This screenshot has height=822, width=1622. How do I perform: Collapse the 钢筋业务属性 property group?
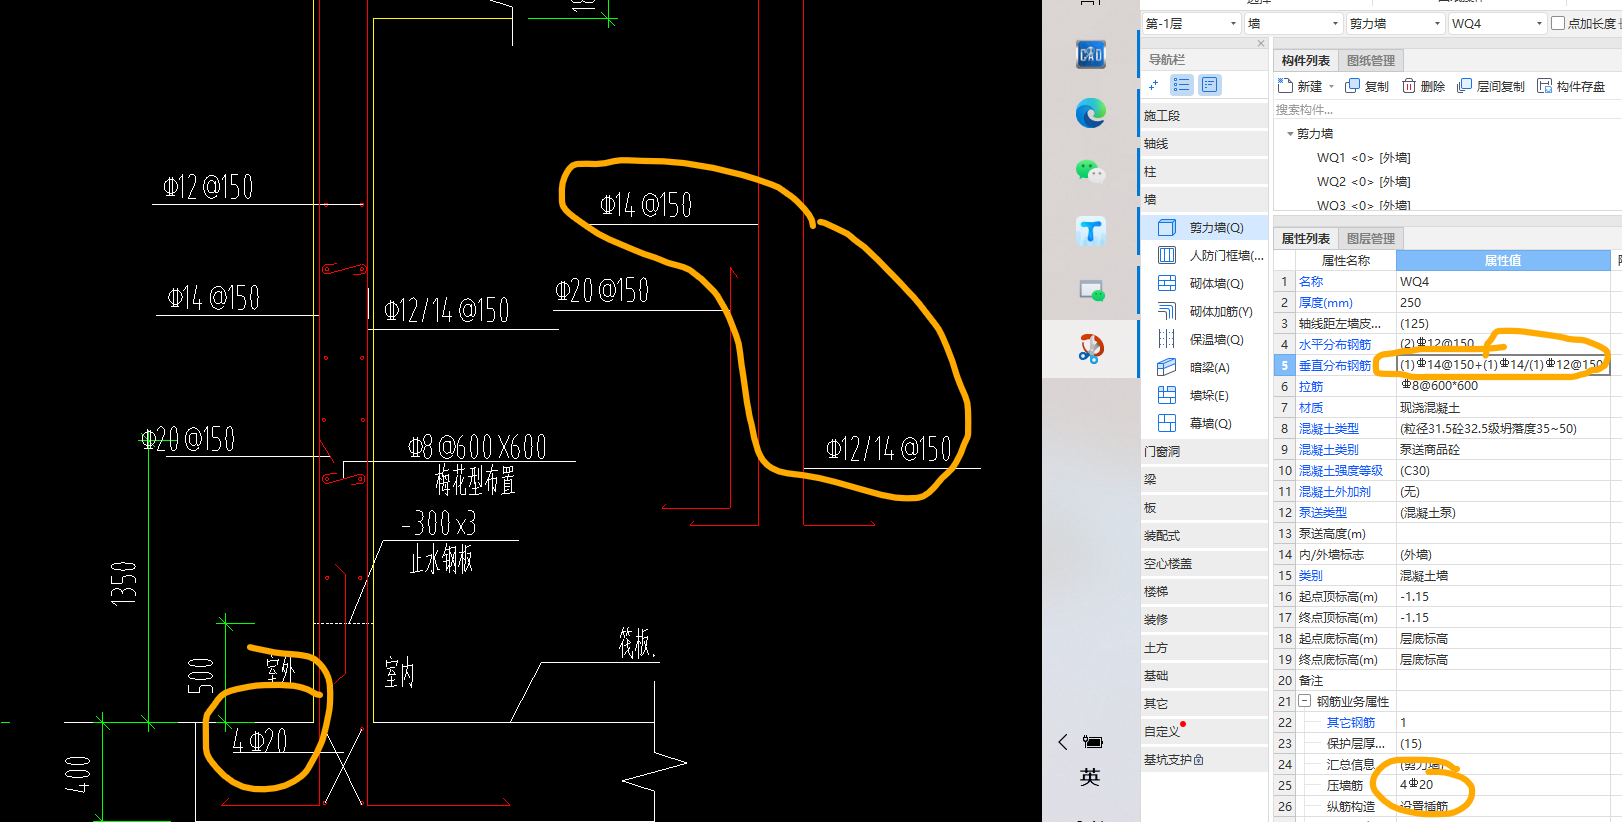[1305, 701]
